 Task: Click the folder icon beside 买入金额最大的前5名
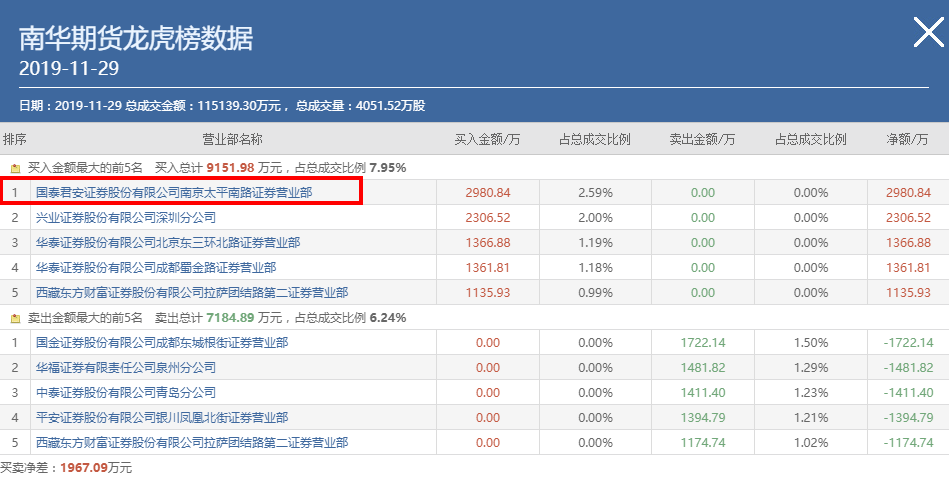point(16,168)
